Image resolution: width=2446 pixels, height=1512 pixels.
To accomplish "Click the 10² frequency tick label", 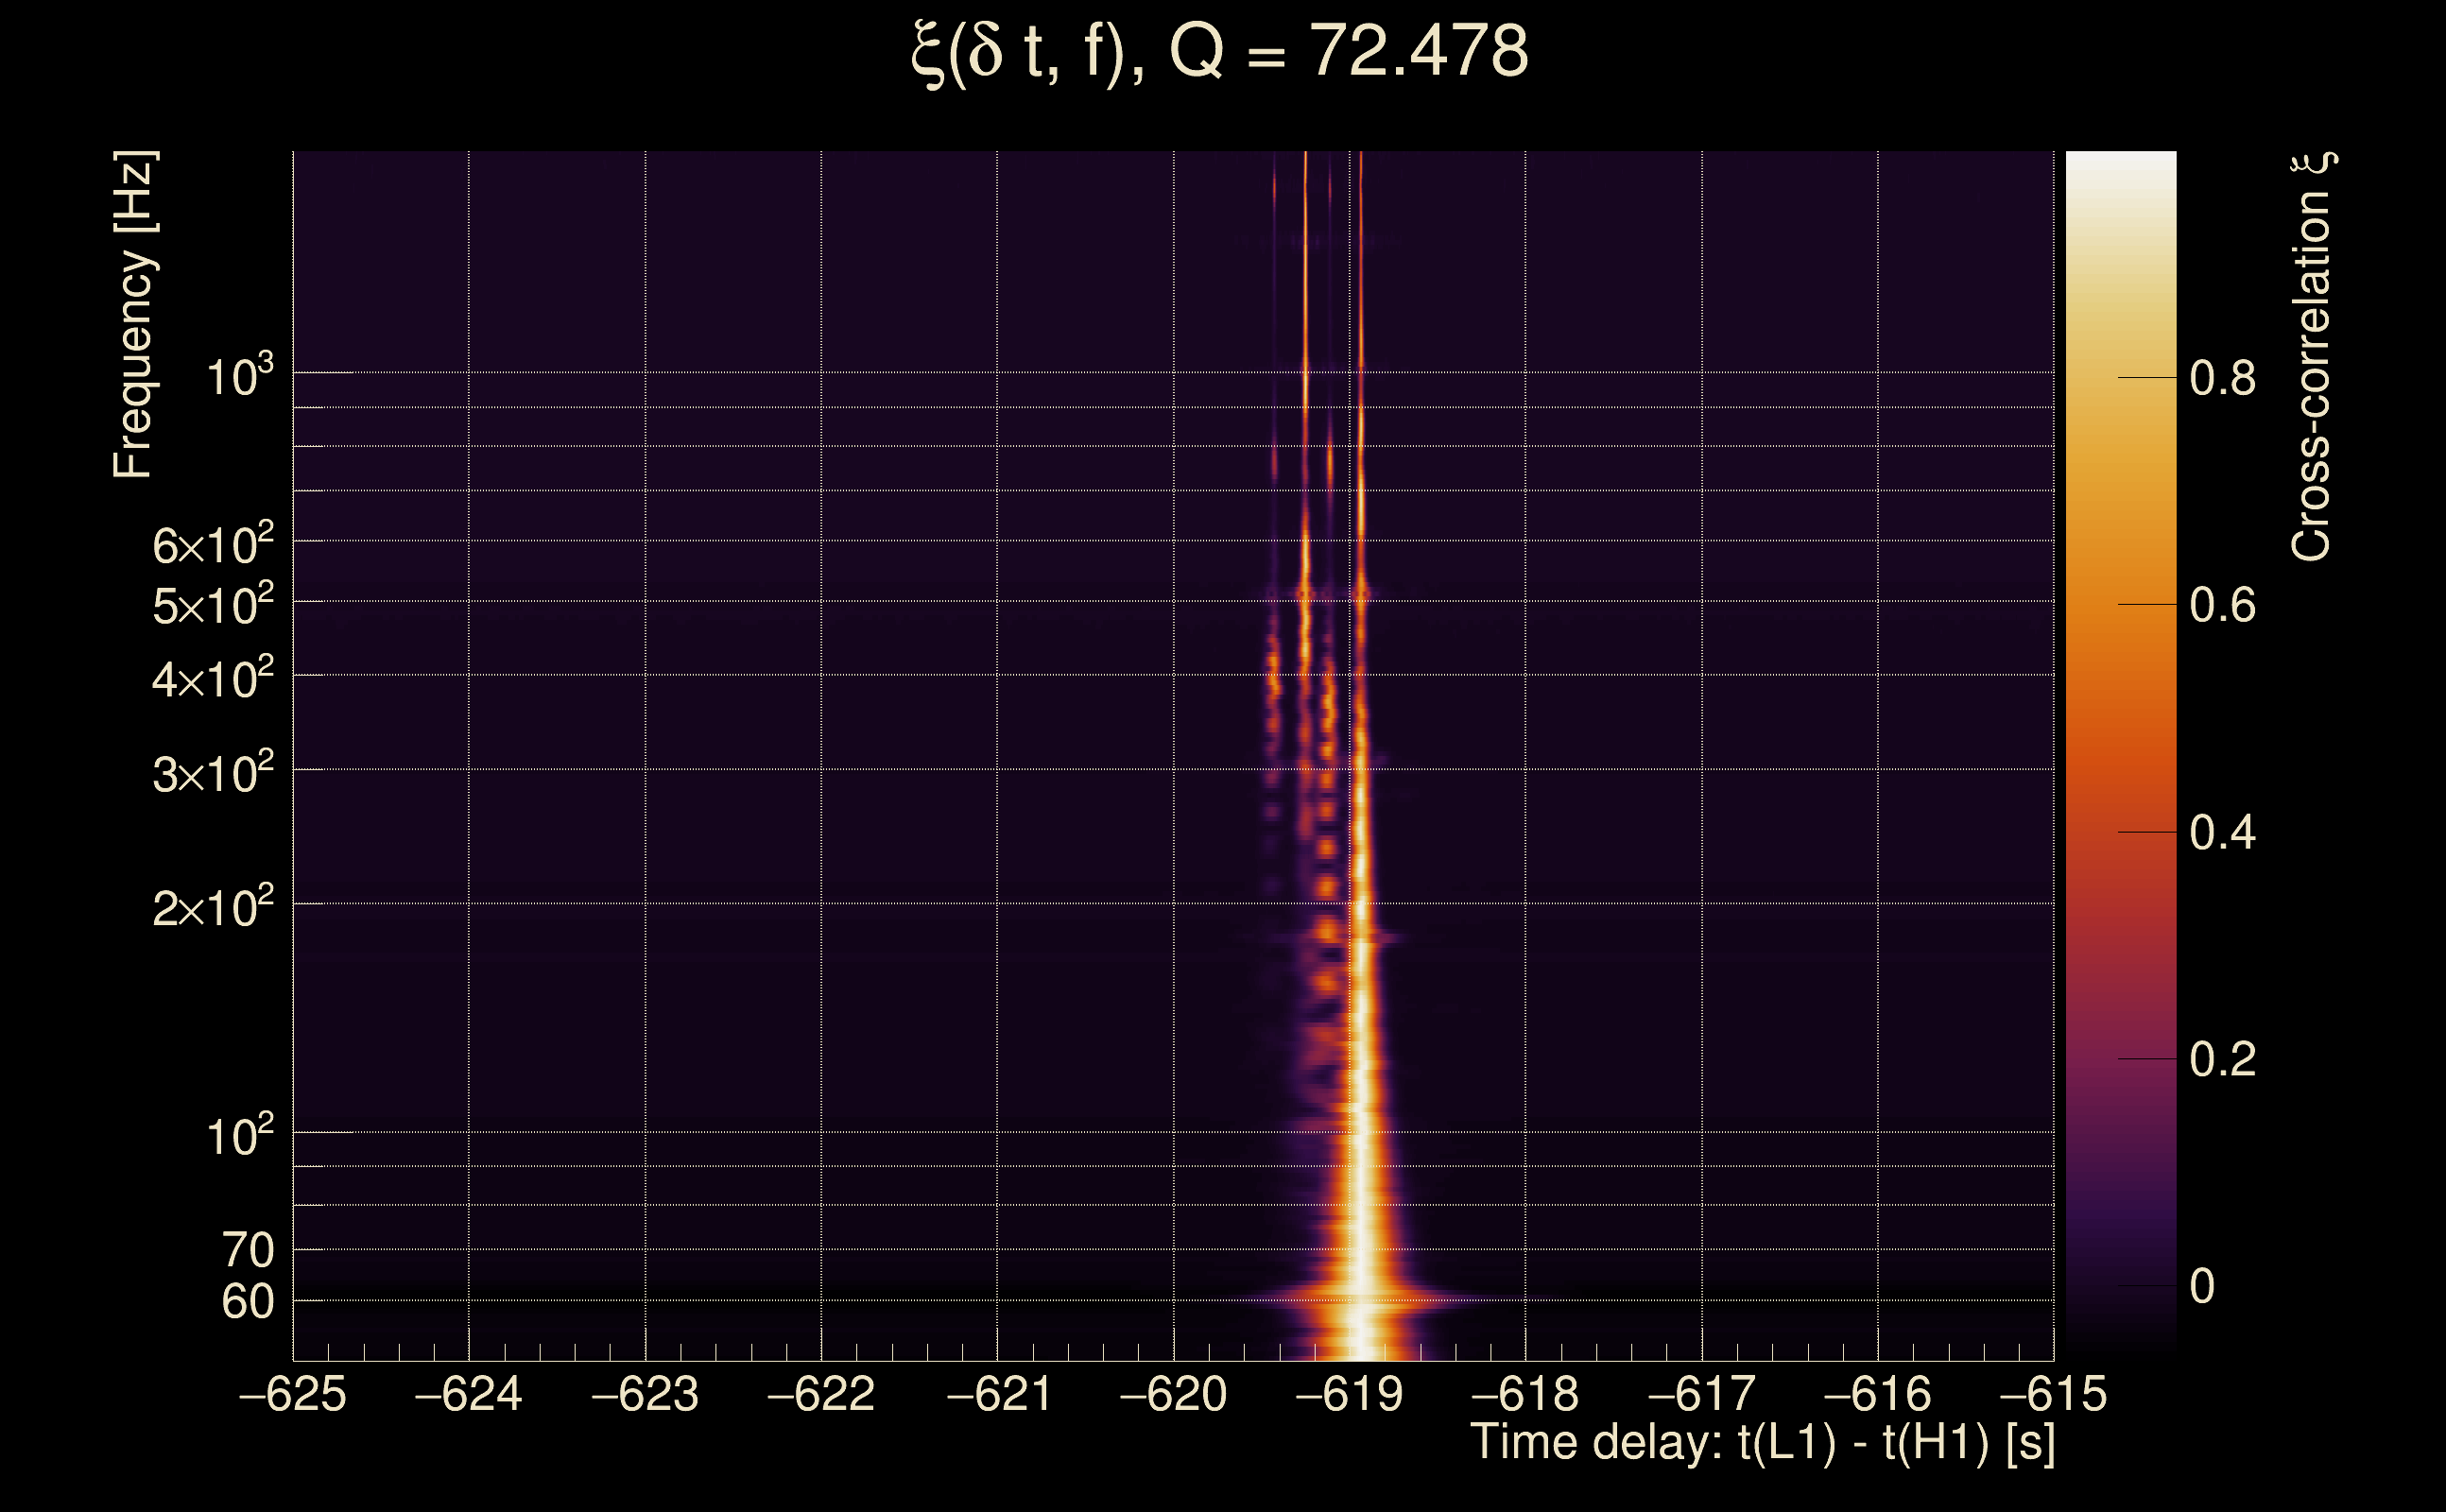I will pyautogui.click(x=239, y=1137).
